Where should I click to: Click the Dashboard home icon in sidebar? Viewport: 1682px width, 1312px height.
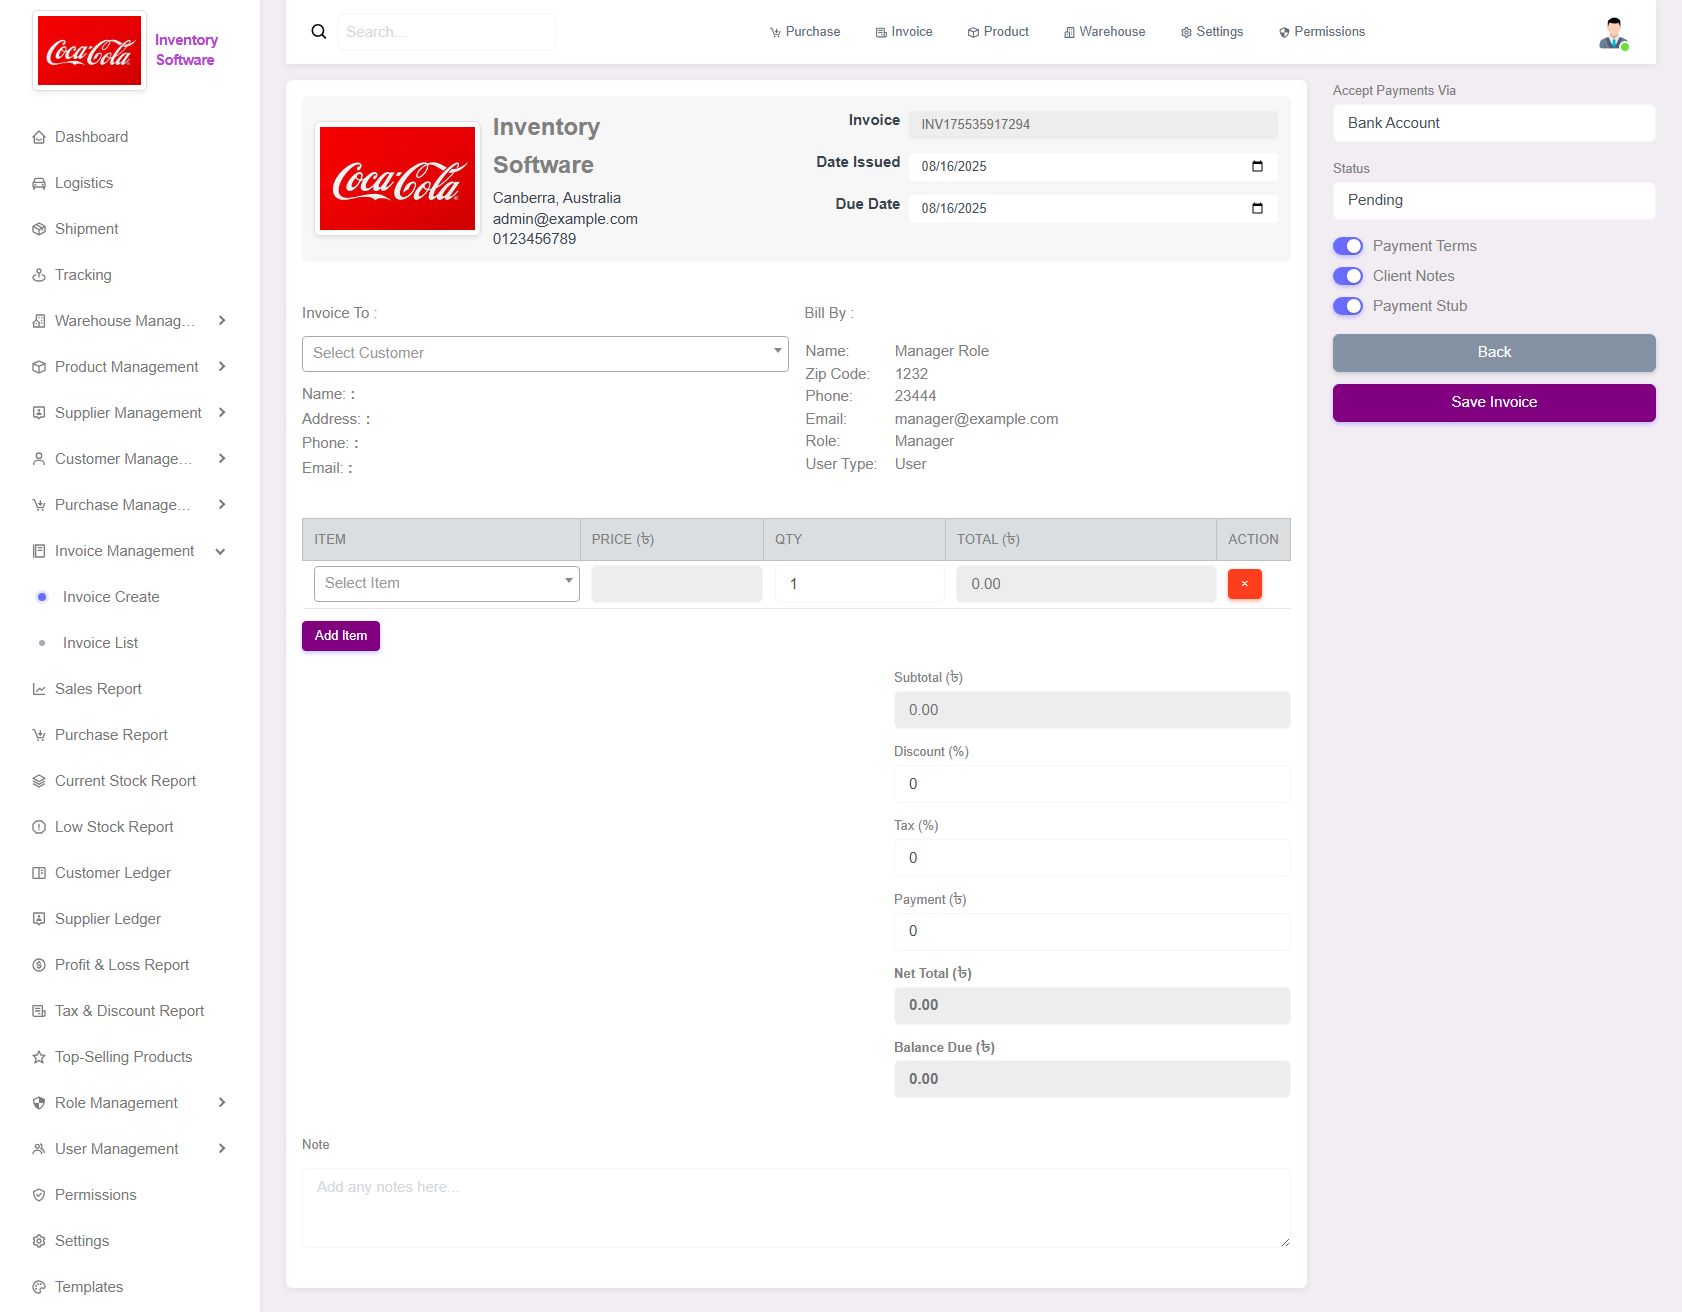(39, 137)
